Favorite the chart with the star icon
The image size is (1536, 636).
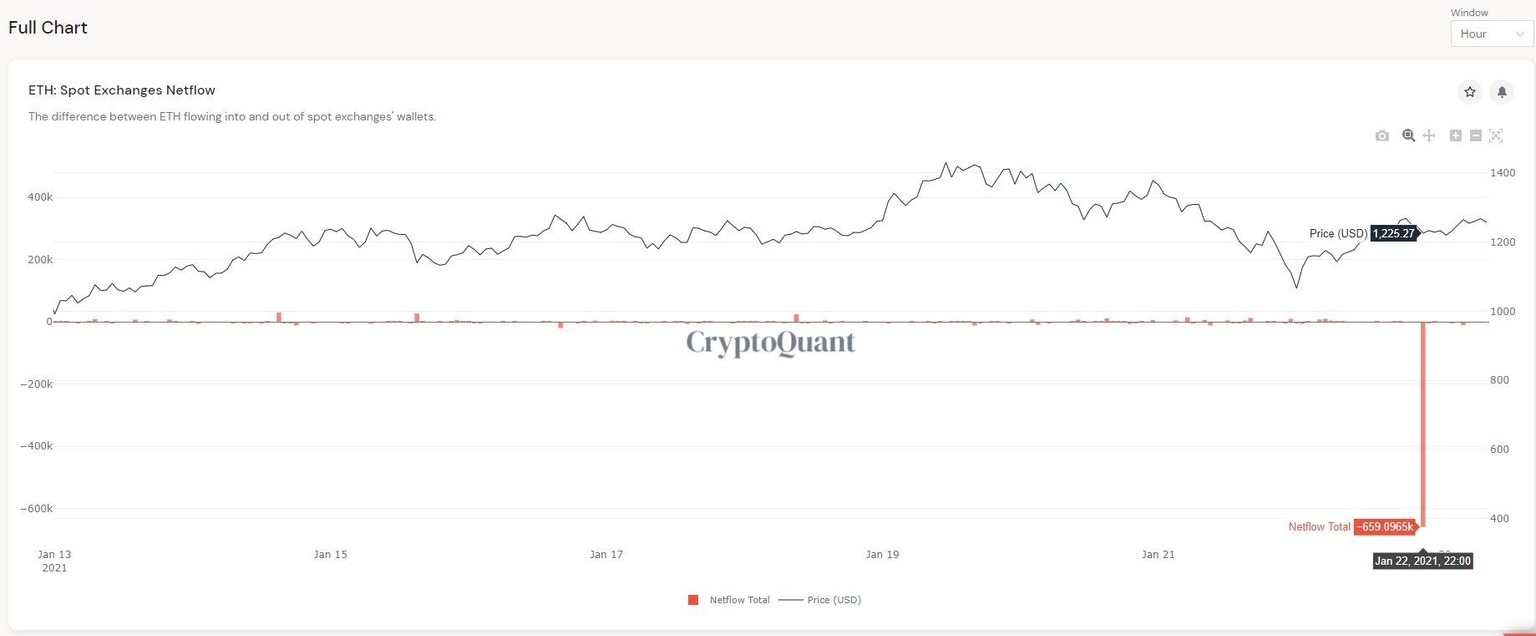1469,91
